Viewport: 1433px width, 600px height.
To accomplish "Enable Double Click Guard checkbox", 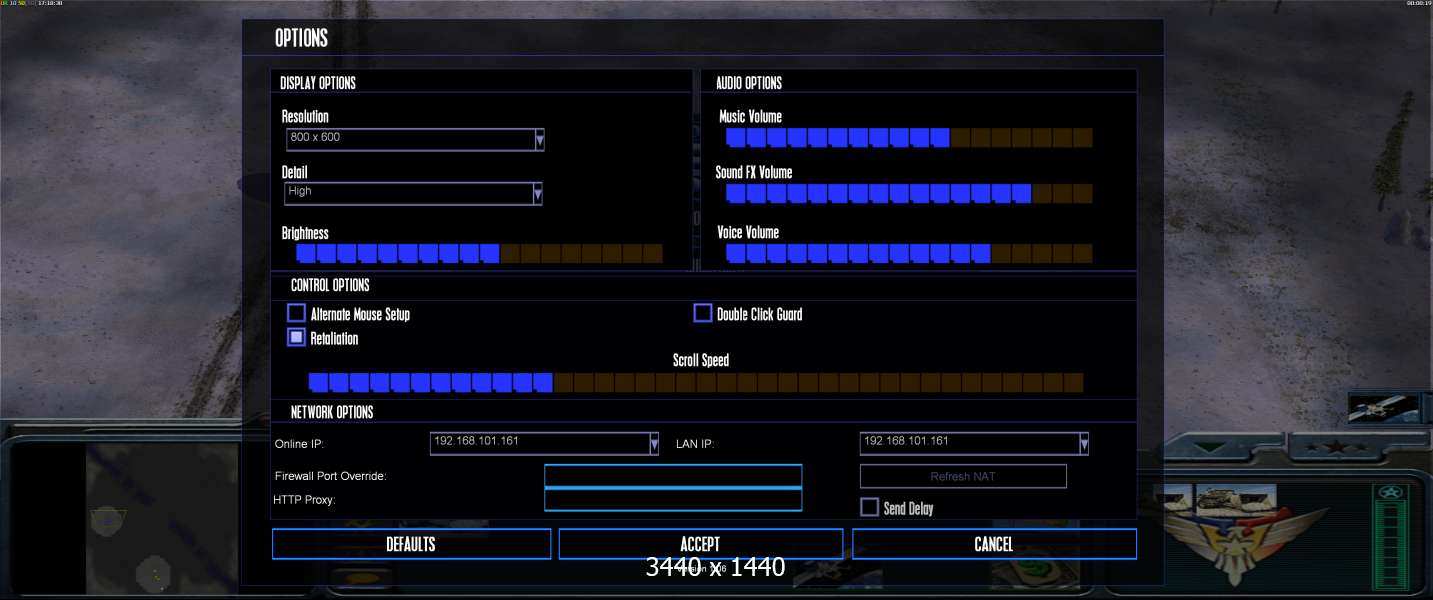I will tap(703, 313).
